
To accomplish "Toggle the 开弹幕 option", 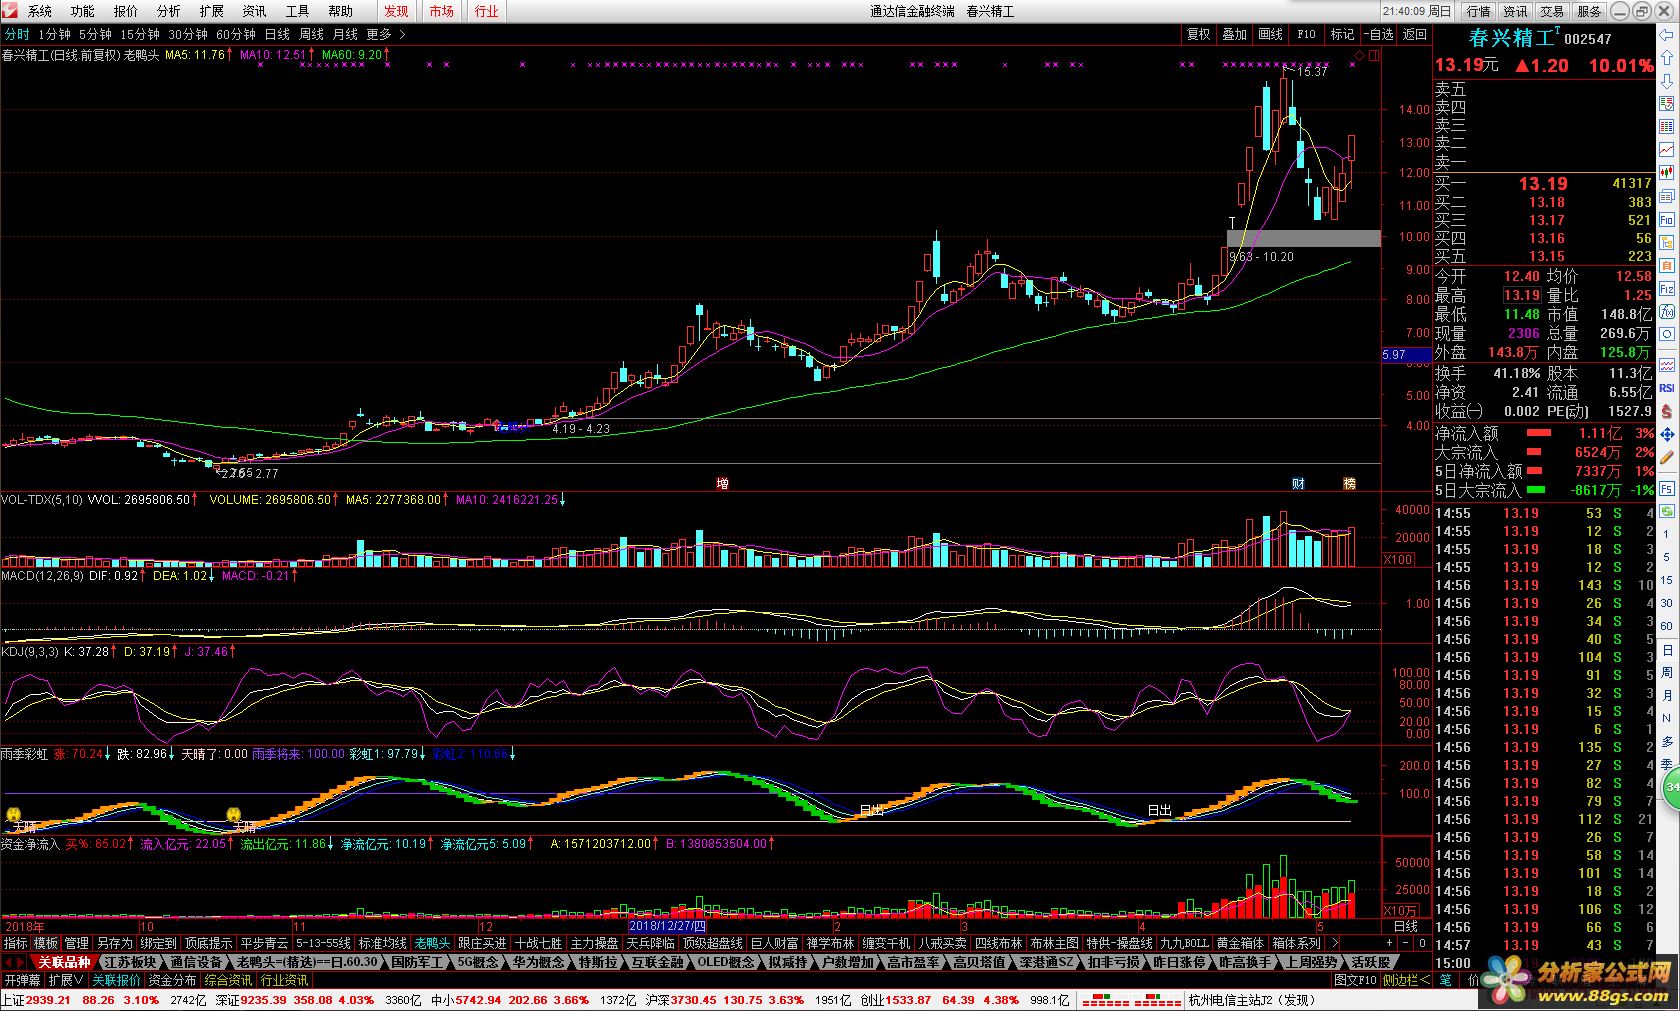I will [x=22, y=980].
